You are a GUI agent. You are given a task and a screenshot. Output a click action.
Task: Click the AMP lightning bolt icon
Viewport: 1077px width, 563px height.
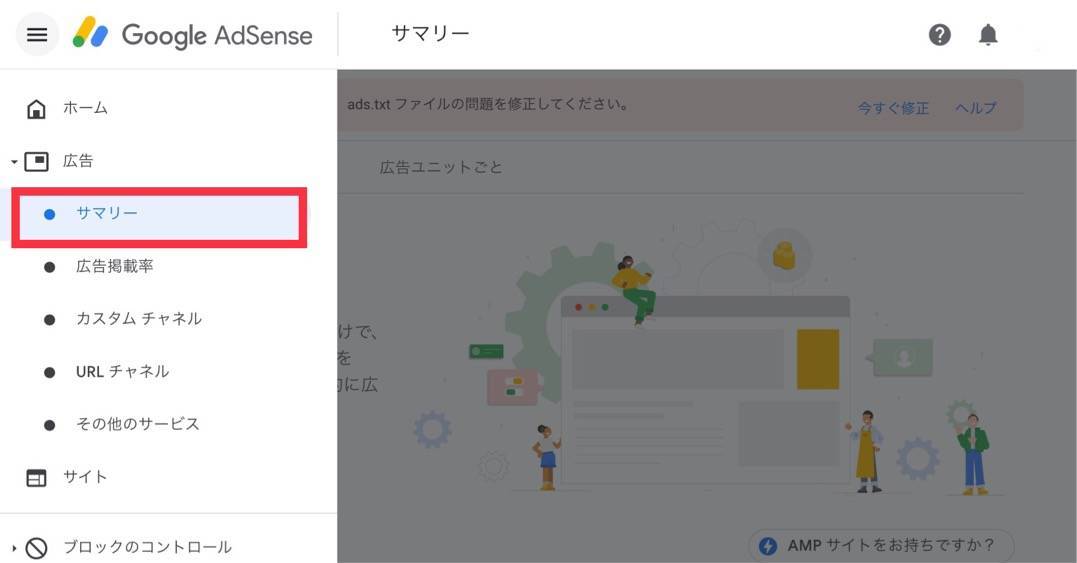(x=767, y=546)
